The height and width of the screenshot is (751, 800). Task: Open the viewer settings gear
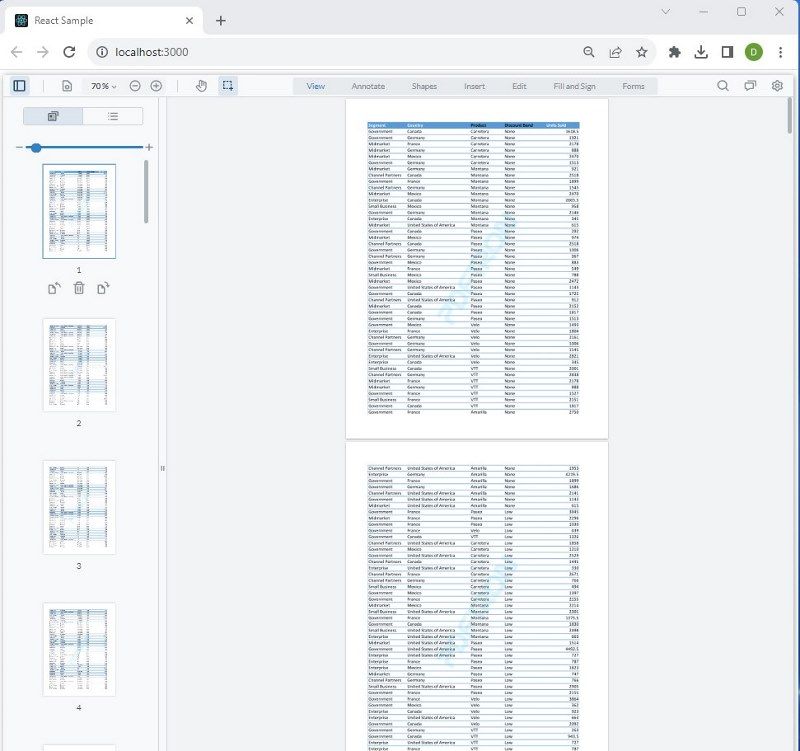(x=777, y=86)
